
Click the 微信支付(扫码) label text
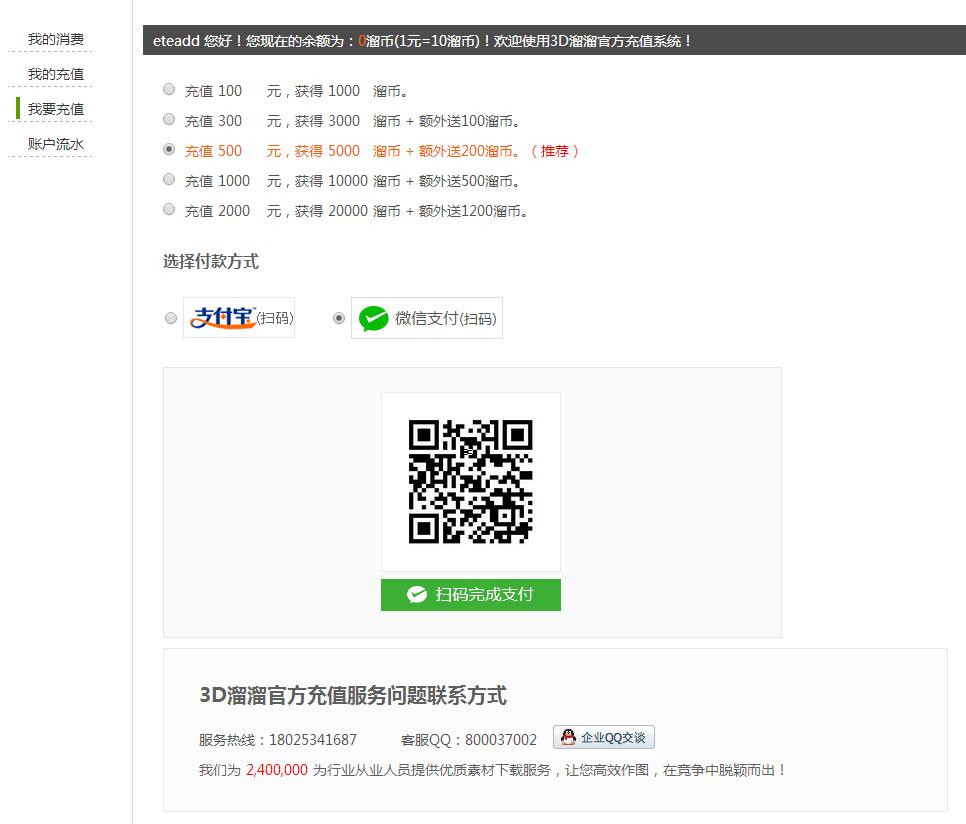click(x=445, y=318)
